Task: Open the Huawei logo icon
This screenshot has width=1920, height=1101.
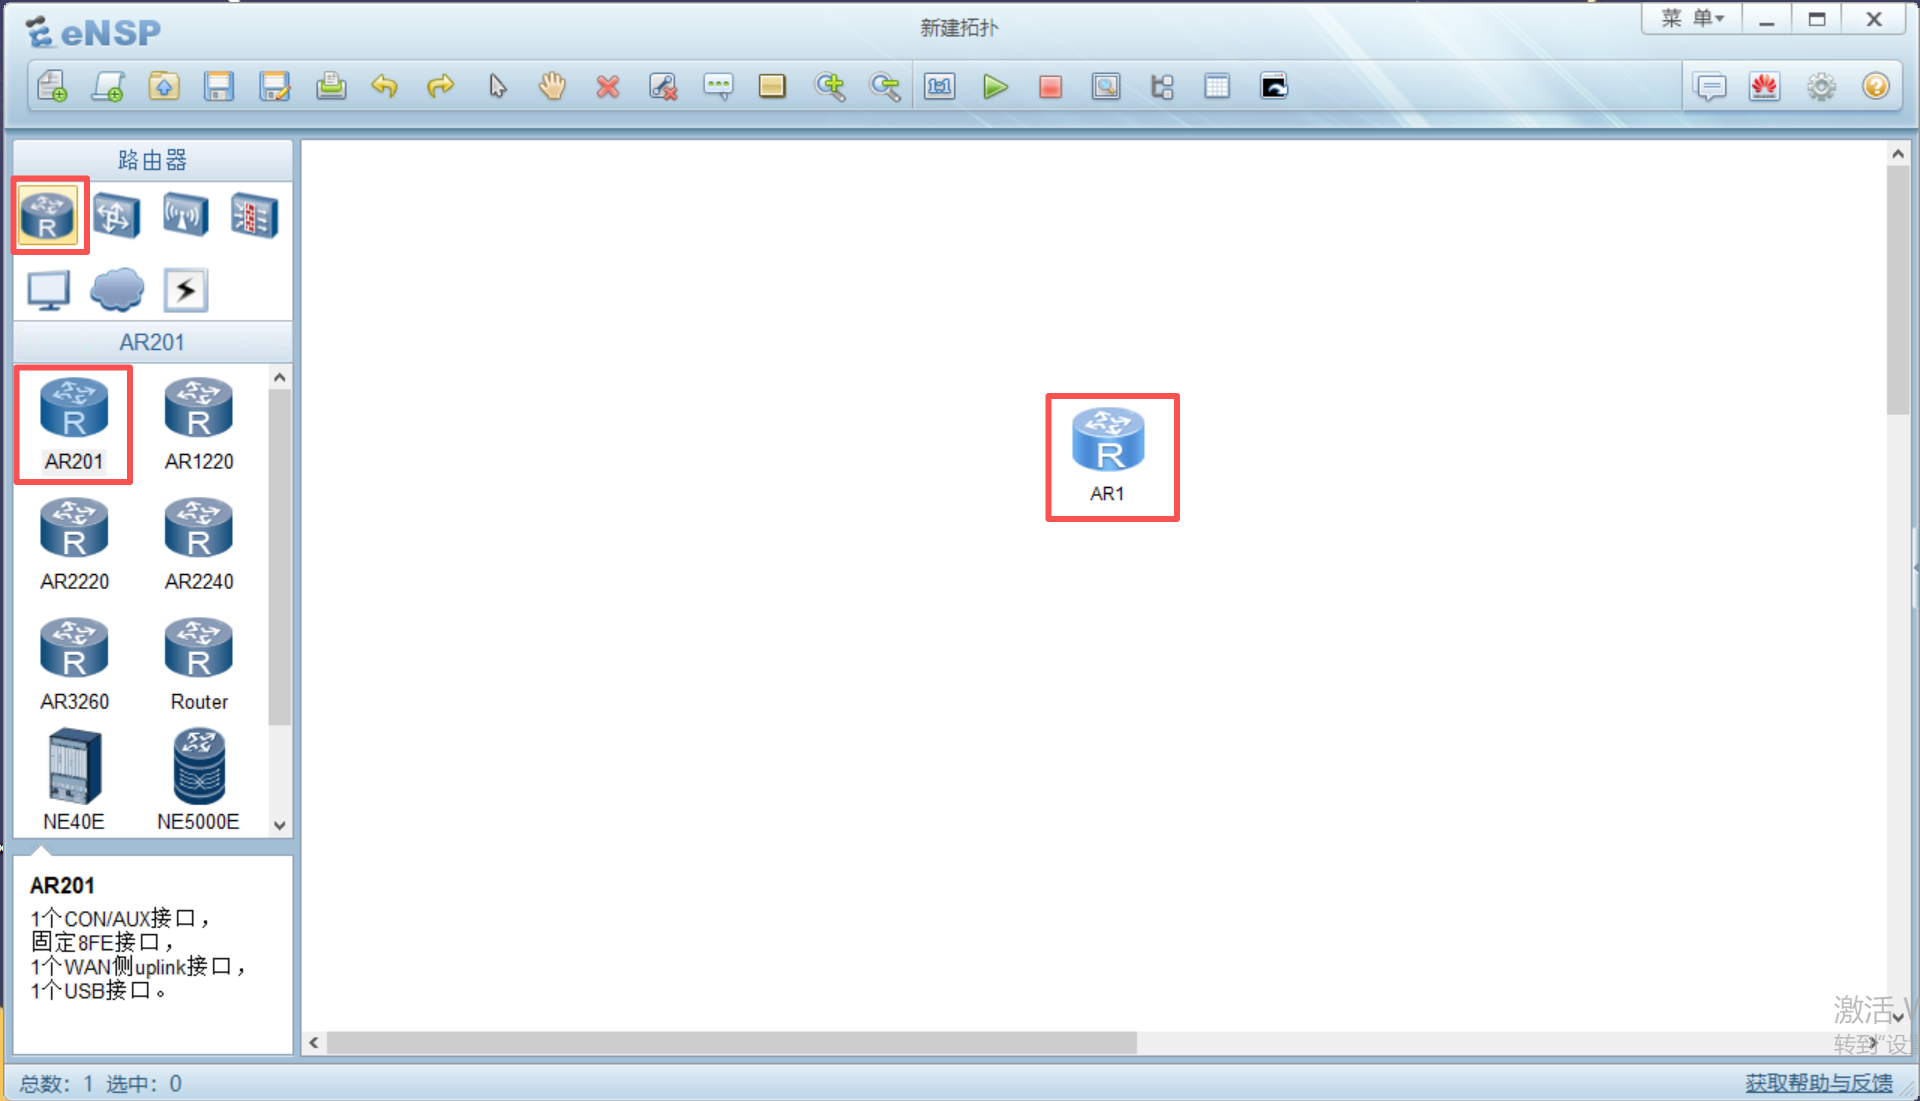Action: pos(1764,87)
